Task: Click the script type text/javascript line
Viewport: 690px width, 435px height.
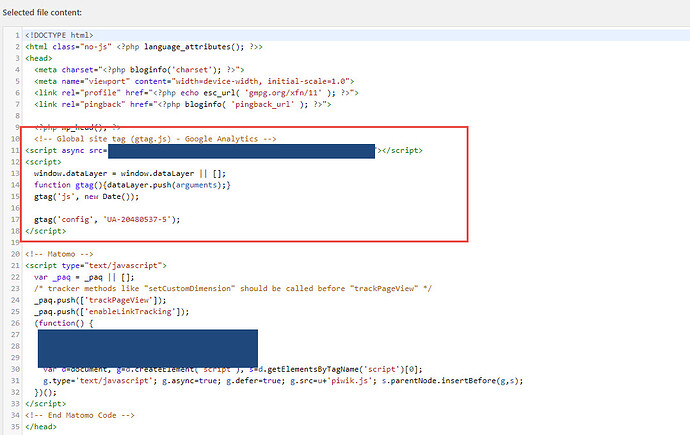Action: 96,266
